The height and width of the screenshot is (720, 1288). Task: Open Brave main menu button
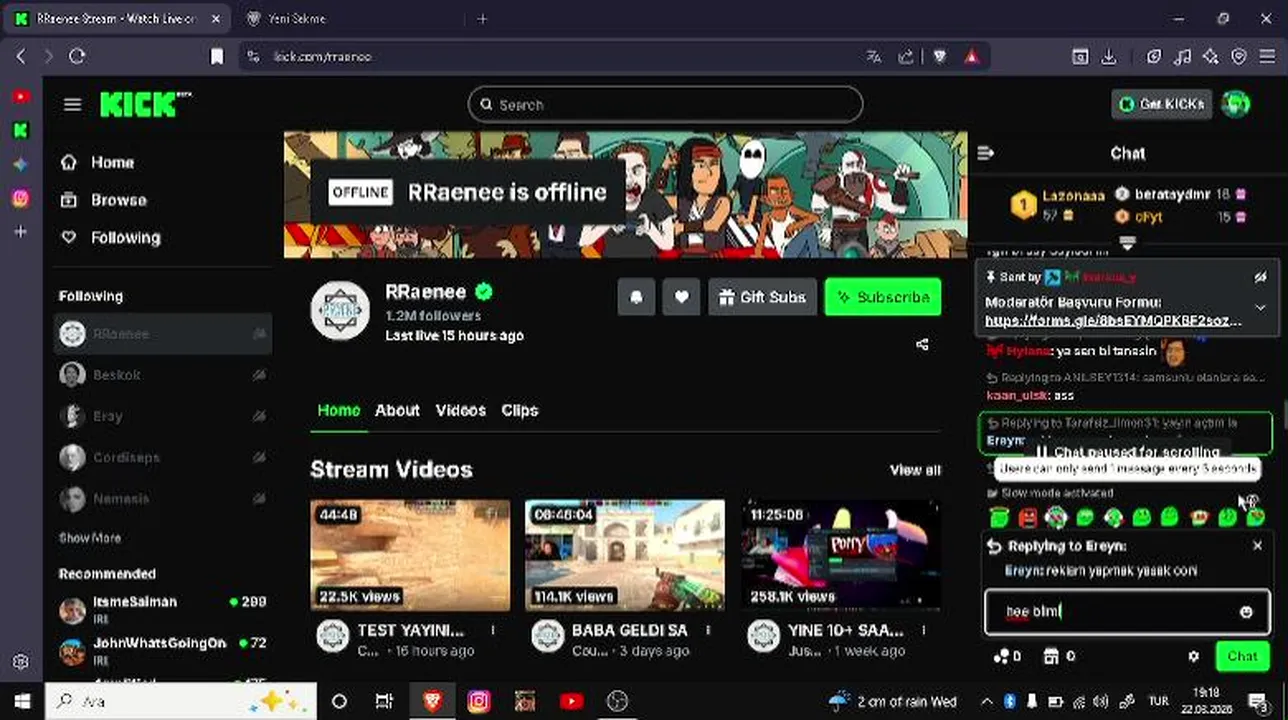[x=1267, y=57]
